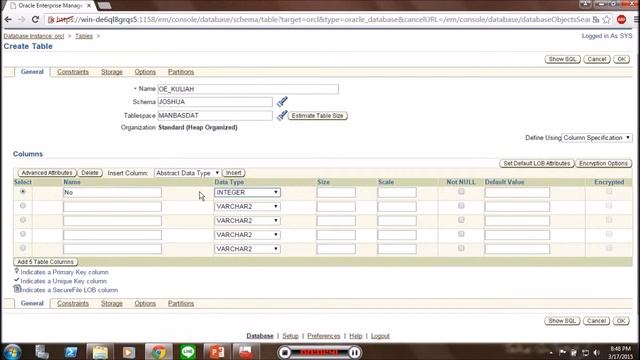Check Not NULL for the No column

pos(461,191)
